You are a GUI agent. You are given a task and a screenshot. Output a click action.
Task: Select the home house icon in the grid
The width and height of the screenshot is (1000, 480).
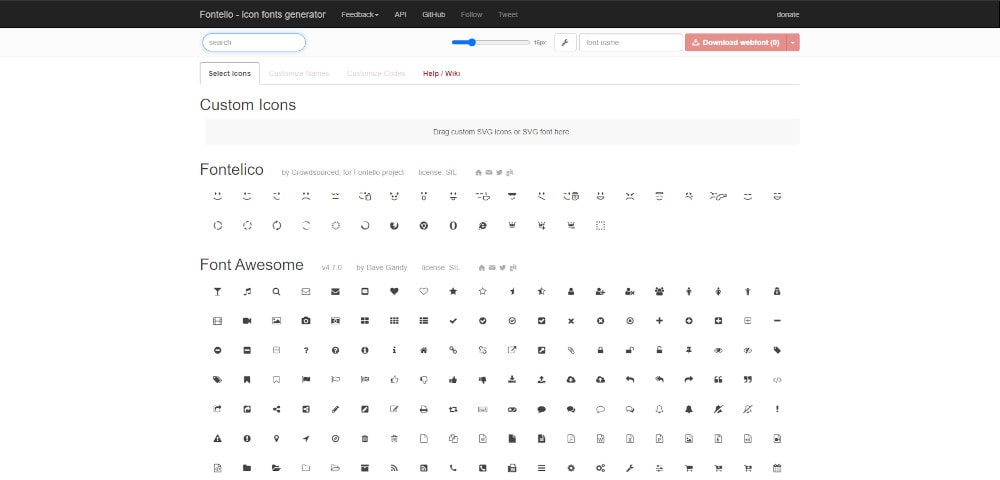click(x=423, y=350)
